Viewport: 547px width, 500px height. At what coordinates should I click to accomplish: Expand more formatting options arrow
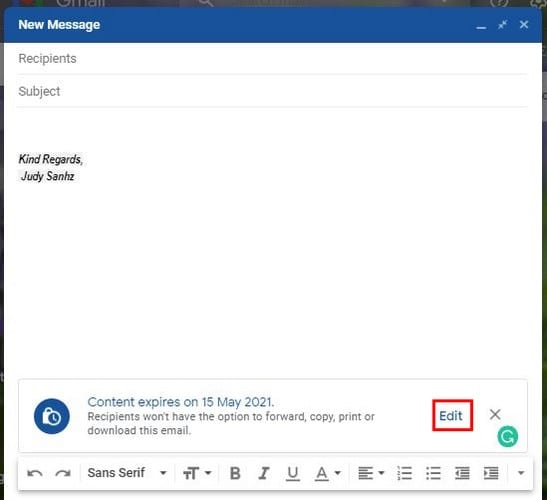pos(521,473)
